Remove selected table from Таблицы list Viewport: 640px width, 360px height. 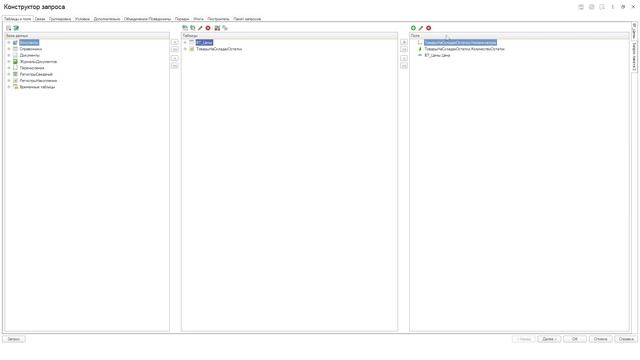[175, 58]
